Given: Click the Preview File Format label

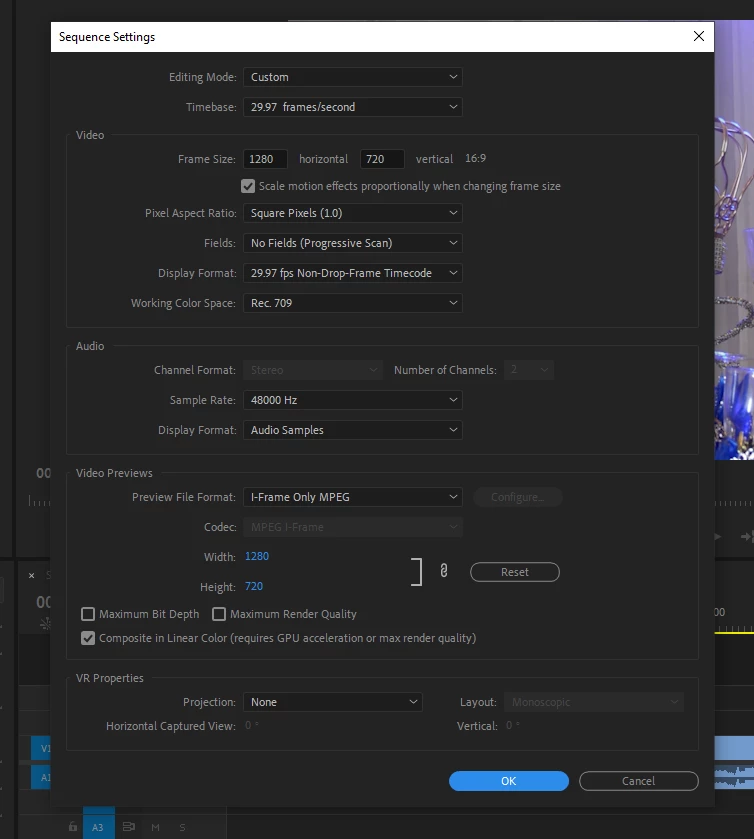Looking at the screenshot, I should (184, 497).
